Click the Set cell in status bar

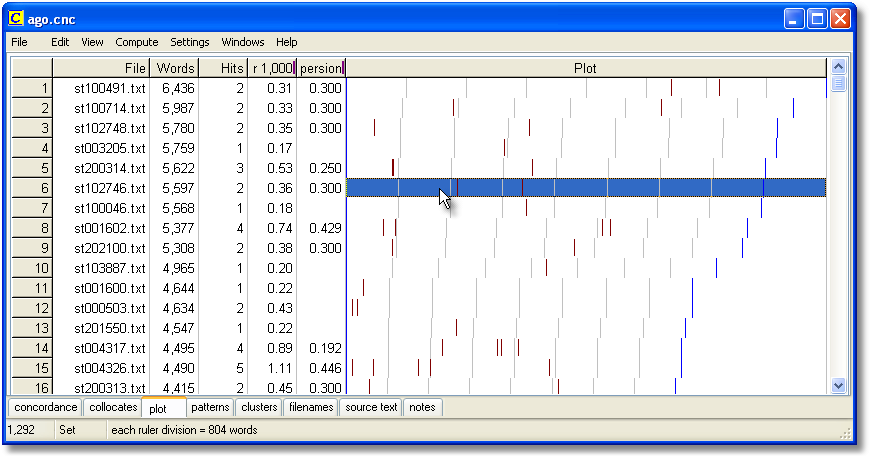click(x=67, y=430)
